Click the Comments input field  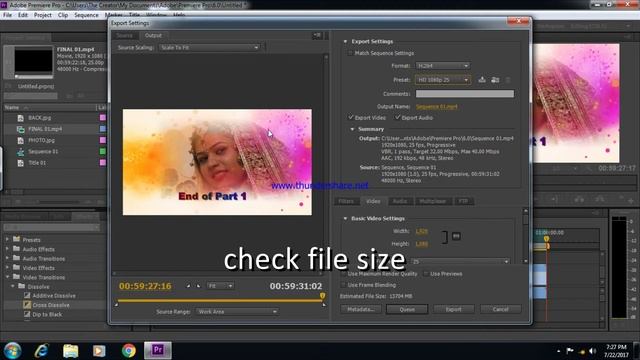click(464, 94)
